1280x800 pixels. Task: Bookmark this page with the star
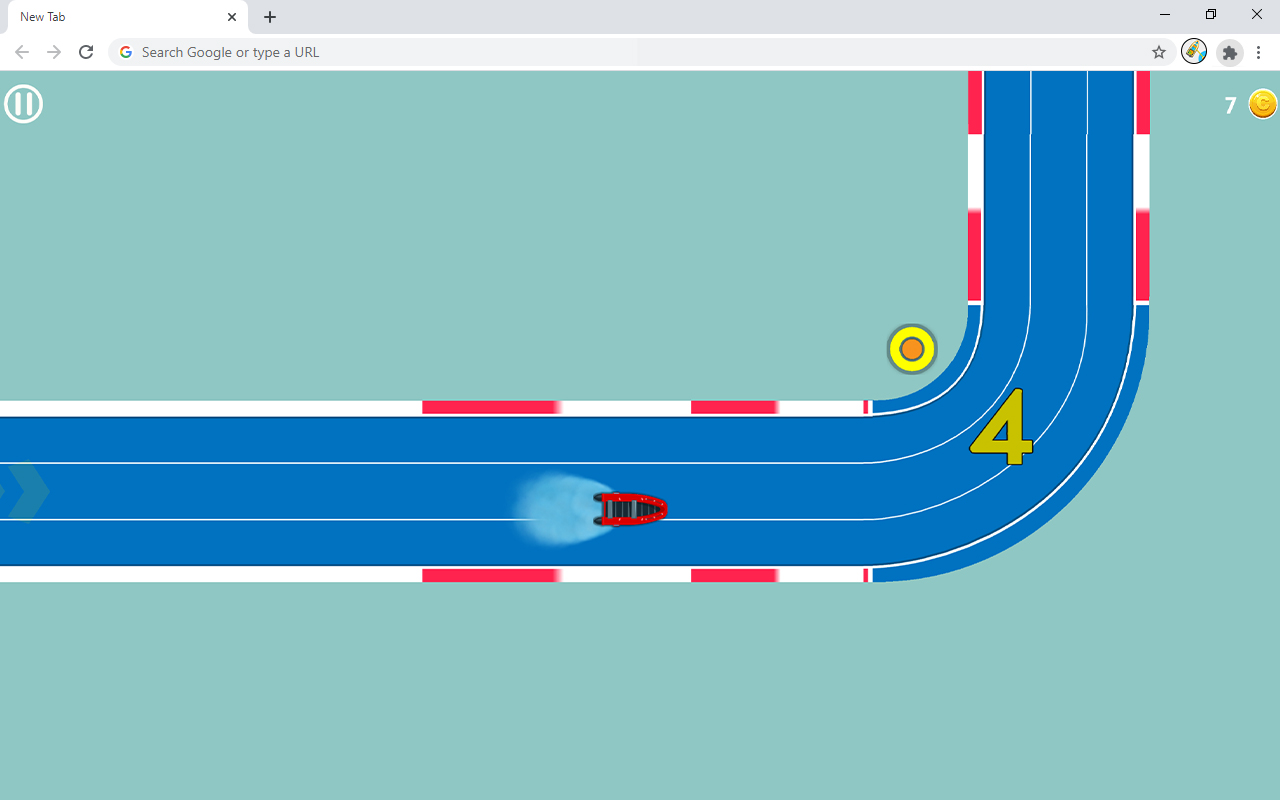(1158, 51)
